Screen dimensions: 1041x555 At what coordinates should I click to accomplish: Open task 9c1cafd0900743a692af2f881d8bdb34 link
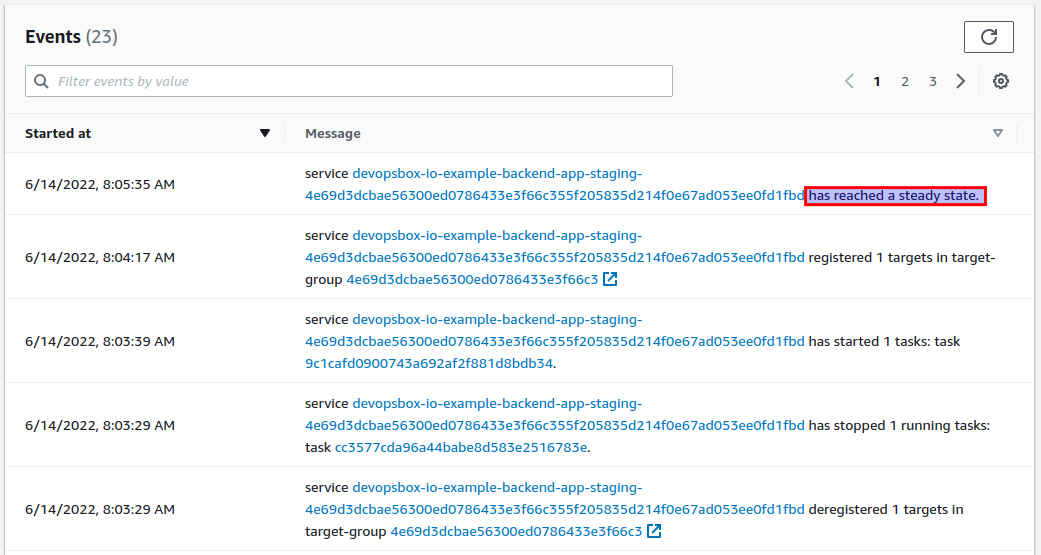[x=429, y=364]
